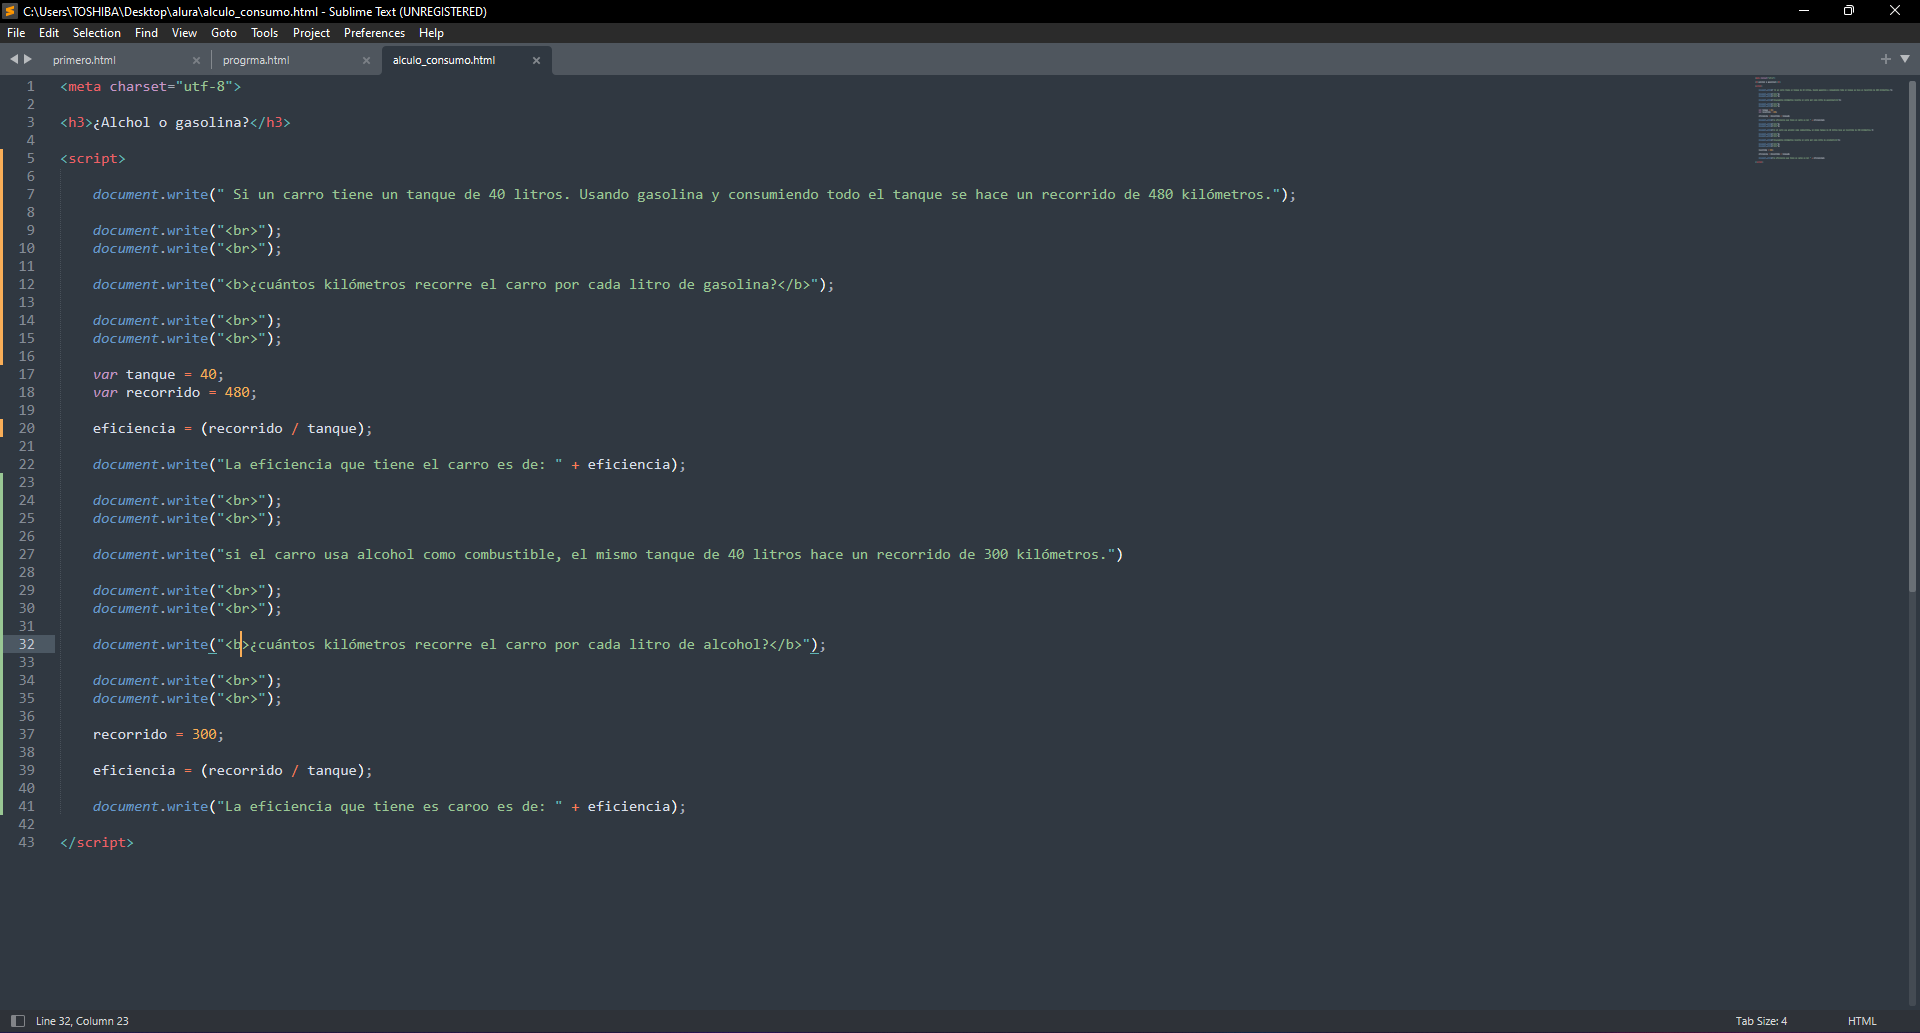Click the eficiencia assignment on line 39

[x=232, y=771]
